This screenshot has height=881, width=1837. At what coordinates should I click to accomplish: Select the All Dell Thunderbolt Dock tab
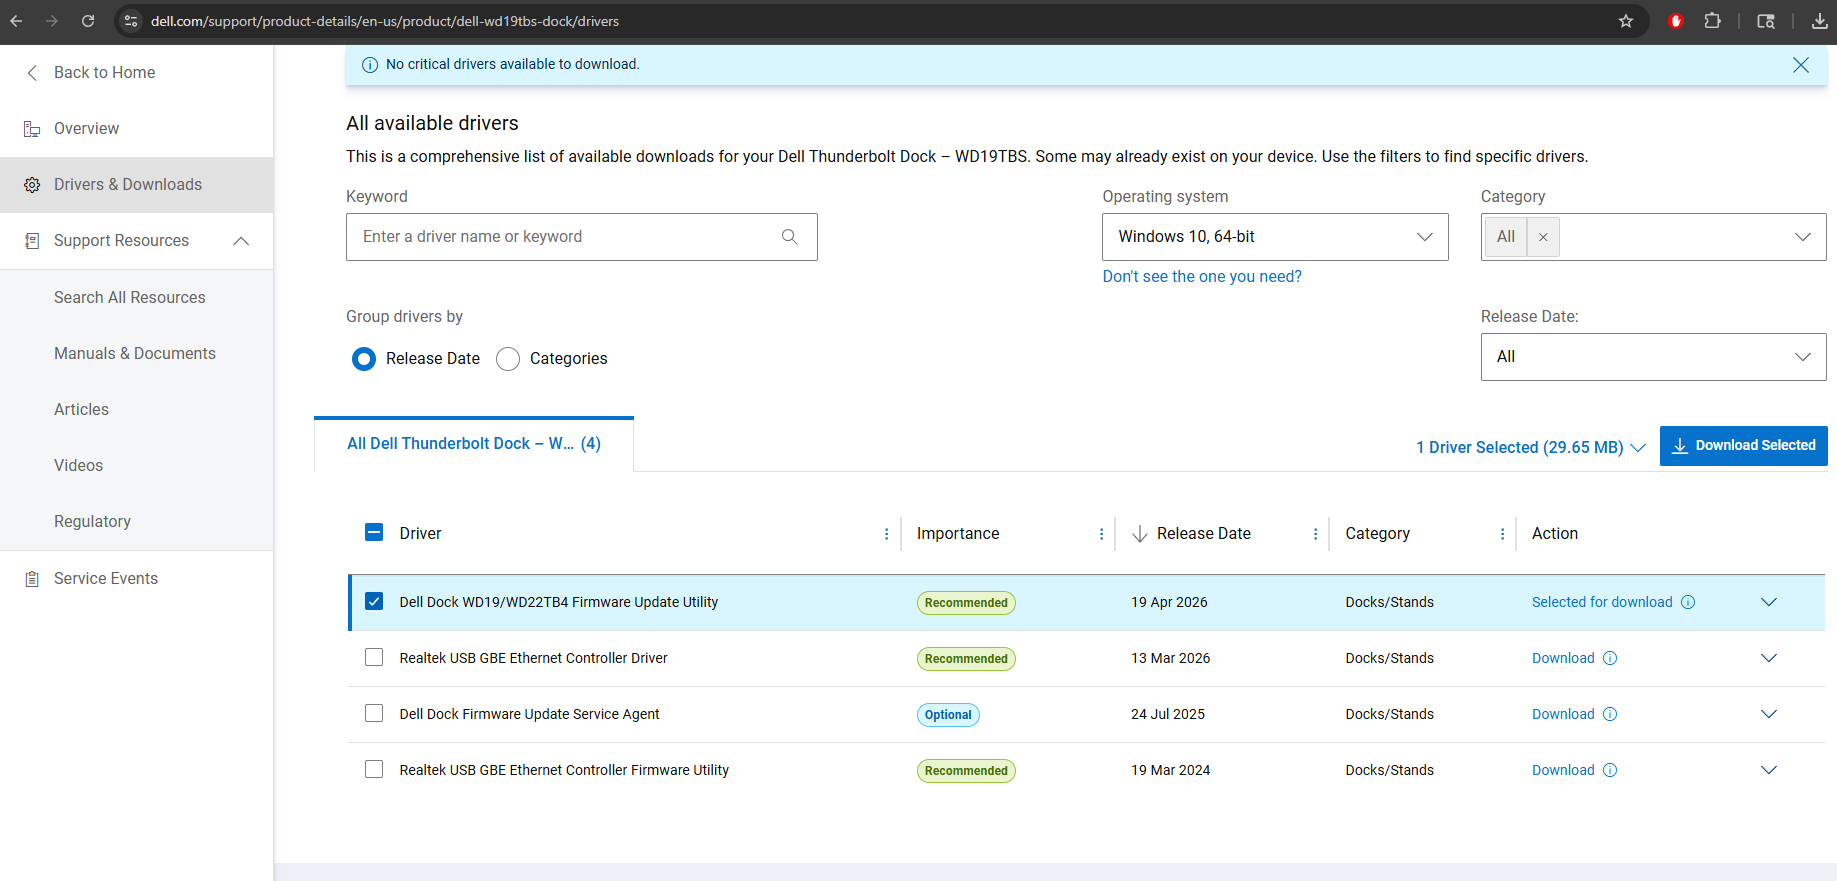[x=474, y=444]
